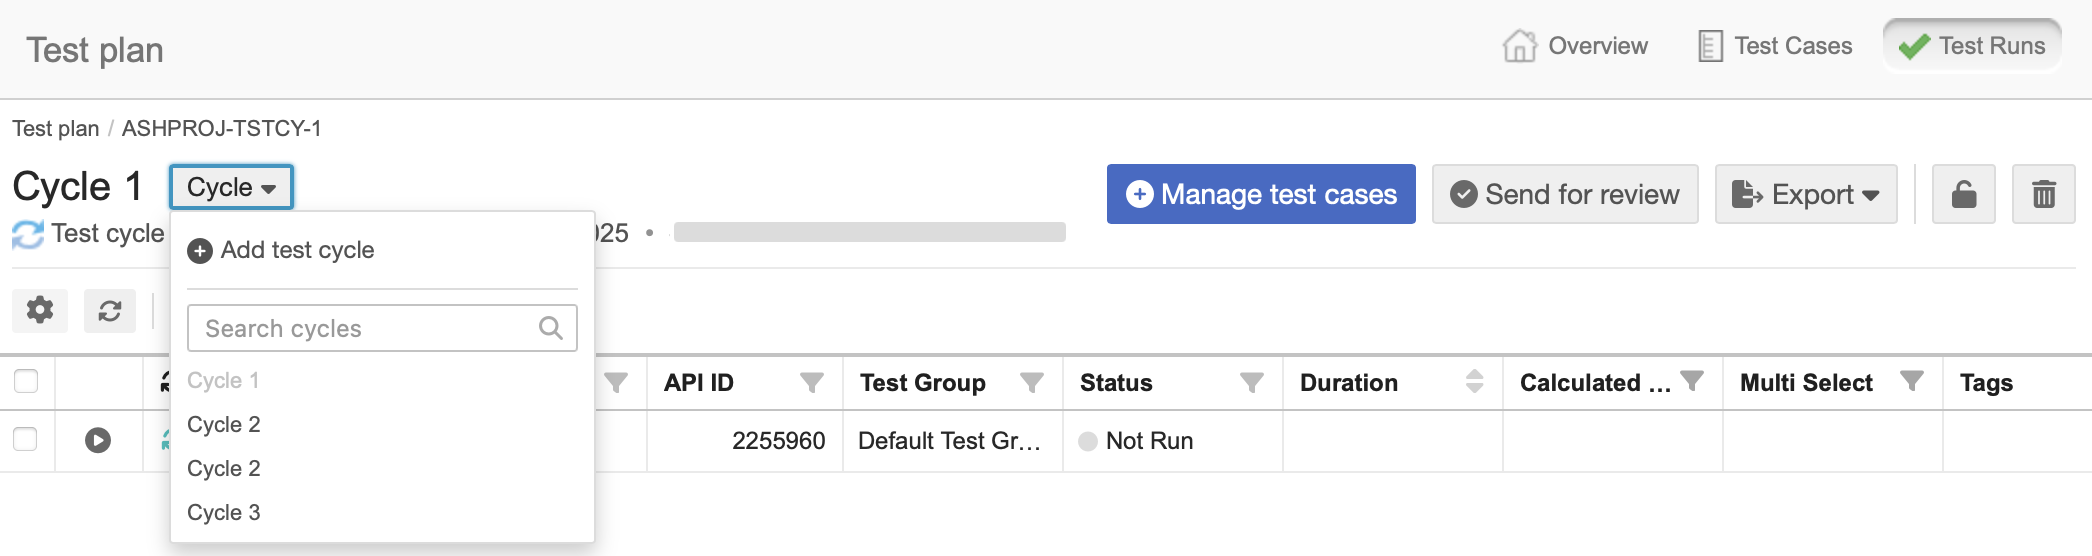Focus the Search cycles input field
This screenshot has width=2092, height=556.
coord(382,328)
